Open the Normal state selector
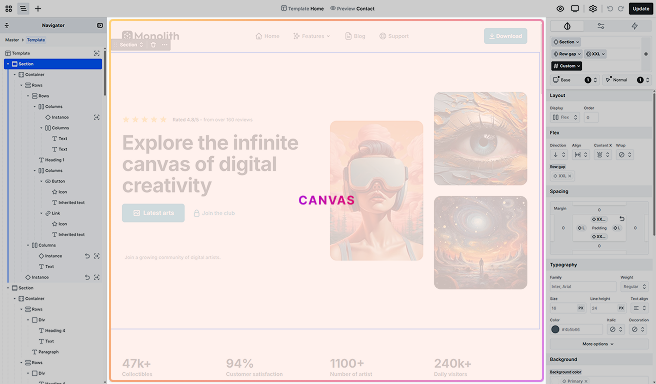 click(x=627, y=80)
